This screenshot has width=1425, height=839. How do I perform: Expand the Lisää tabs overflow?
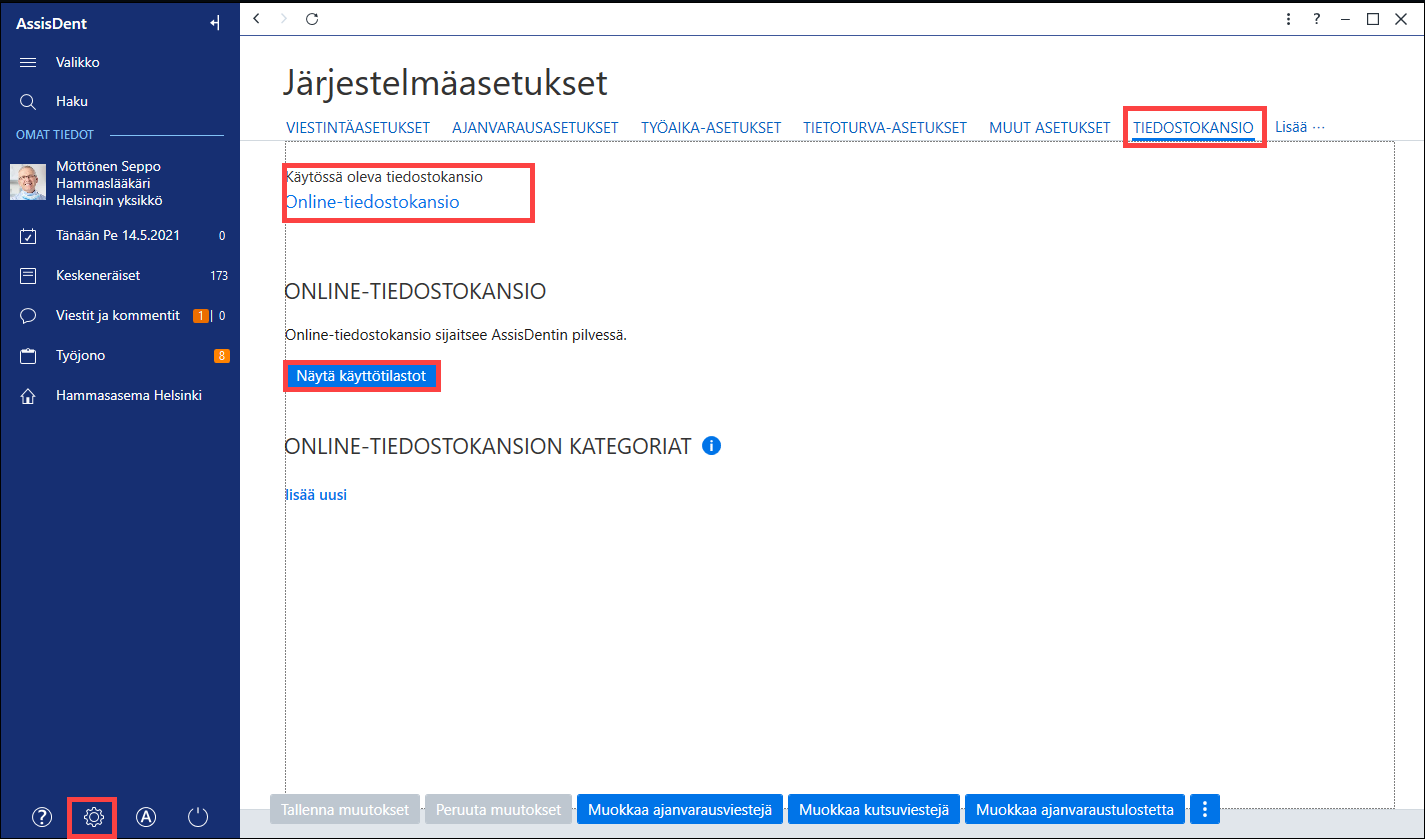click(x=1300, y=127)
